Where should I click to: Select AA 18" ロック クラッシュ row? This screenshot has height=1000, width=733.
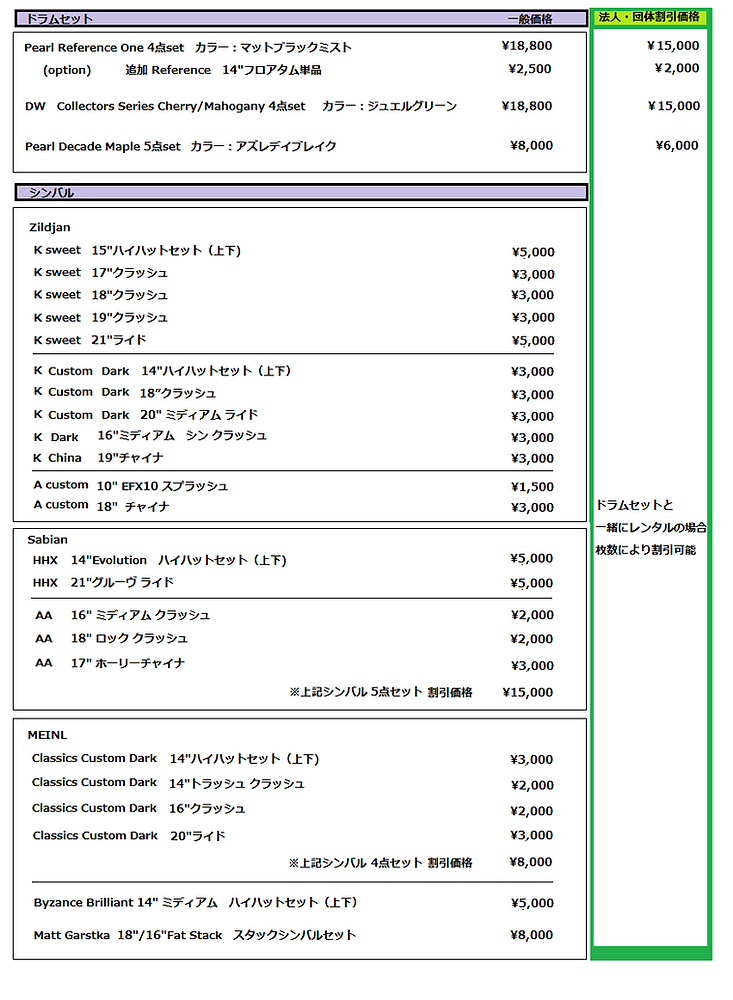[x=111, y=638]
